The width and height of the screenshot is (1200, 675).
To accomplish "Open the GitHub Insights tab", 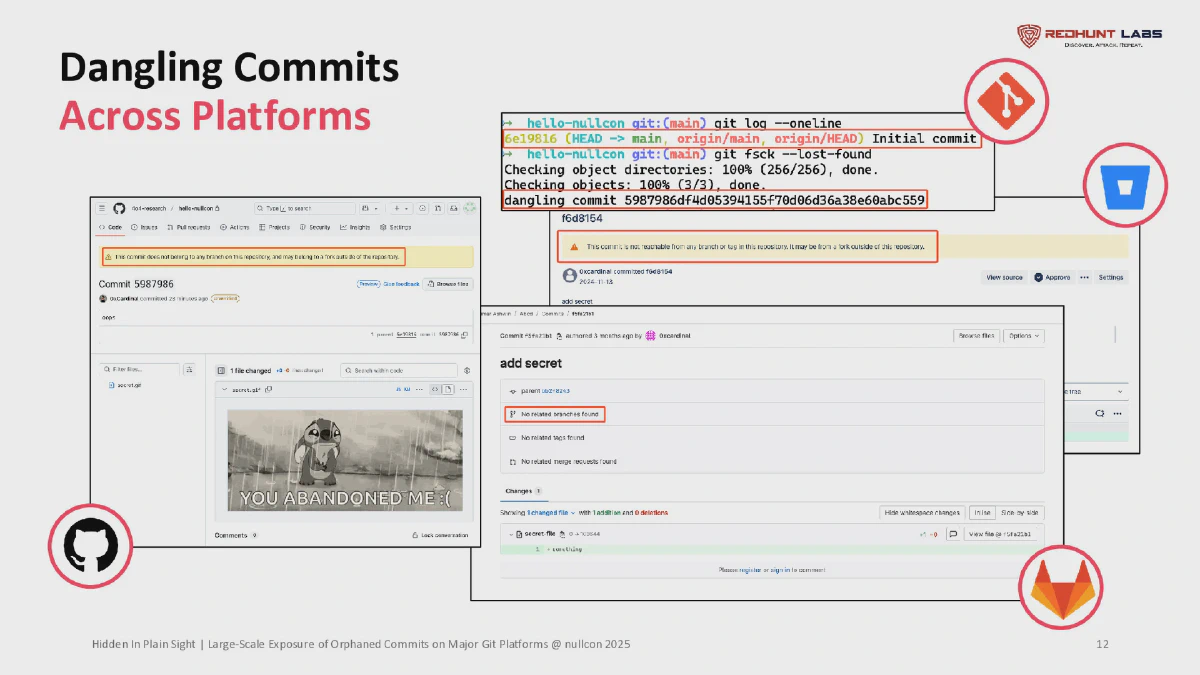I will click(x=354, y=227).
